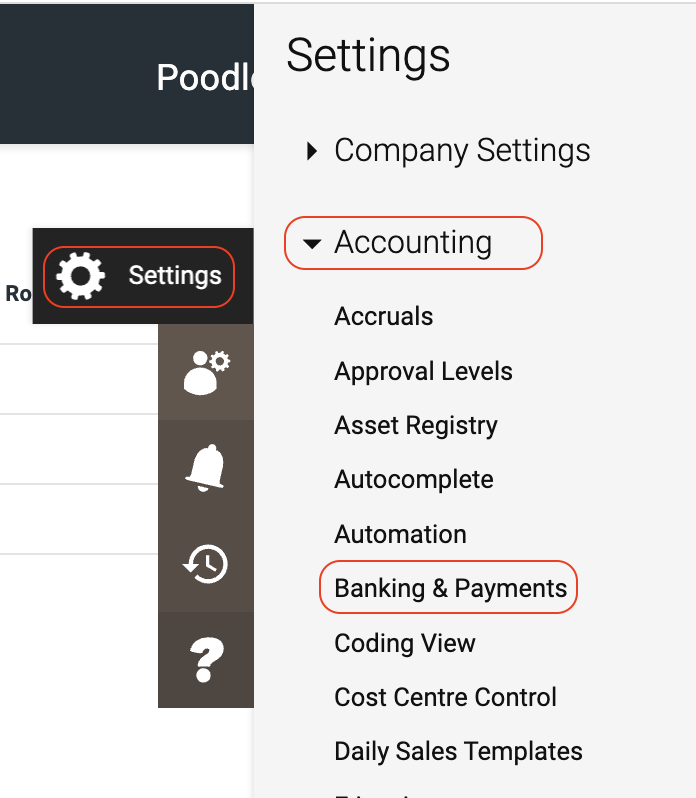
Task: Open the user settings person-gear icon
Action: coord(206,371)
